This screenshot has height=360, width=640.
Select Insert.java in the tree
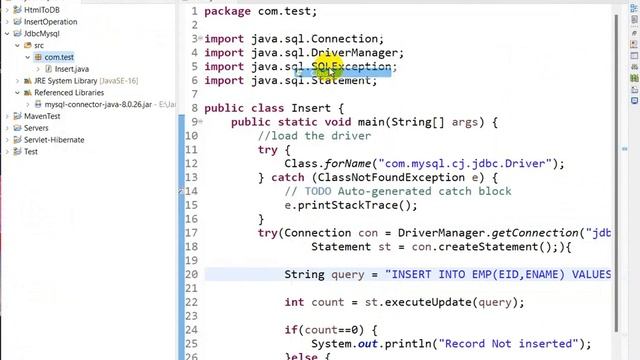click(71, 69)
